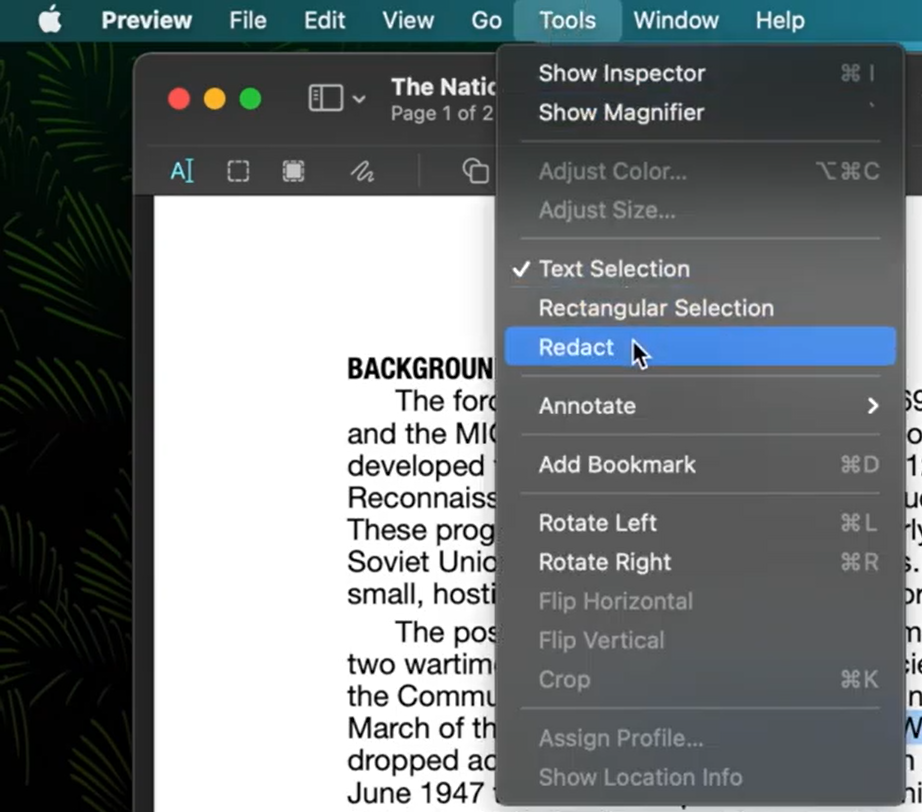Viewport: 922px width, 812px height.
Task: Click Redact in the Tools menu
Action: coord(700,347)
